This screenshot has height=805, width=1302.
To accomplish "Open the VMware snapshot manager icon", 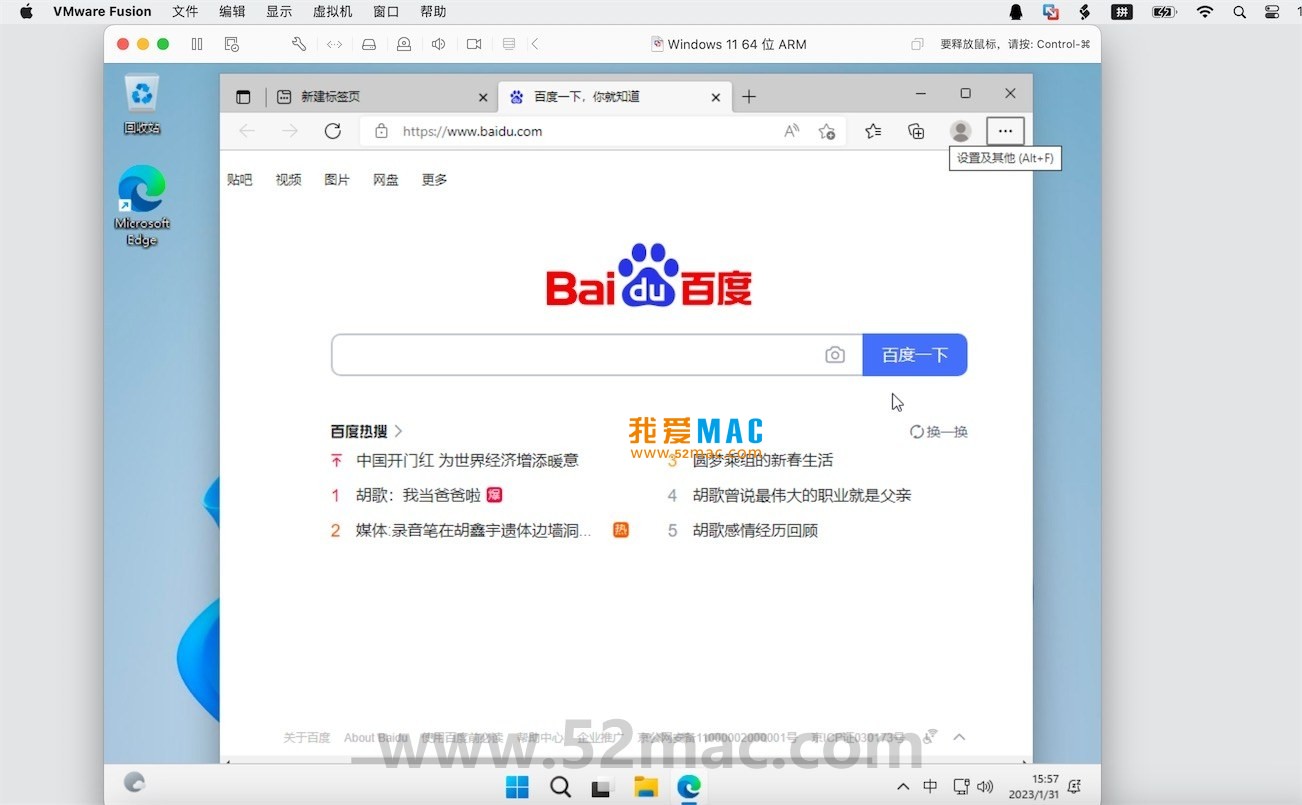I will pos(232,44).
